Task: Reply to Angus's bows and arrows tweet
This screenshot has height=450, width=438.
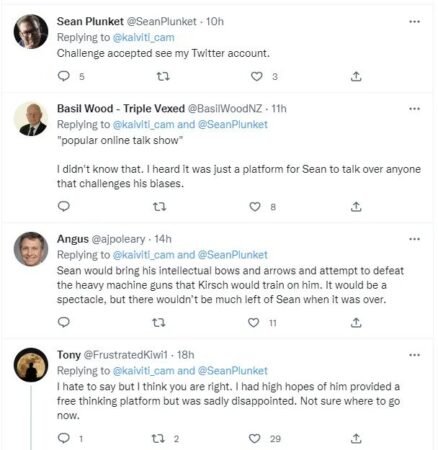Action: (x=64, y=322)
